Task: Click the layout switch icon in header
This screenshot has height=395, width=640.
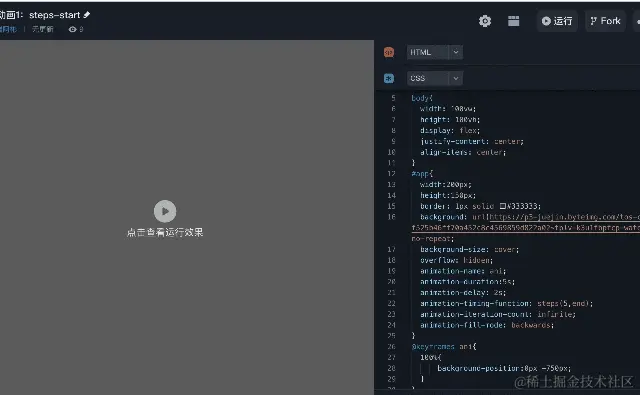Action: [x=513, y=21]
